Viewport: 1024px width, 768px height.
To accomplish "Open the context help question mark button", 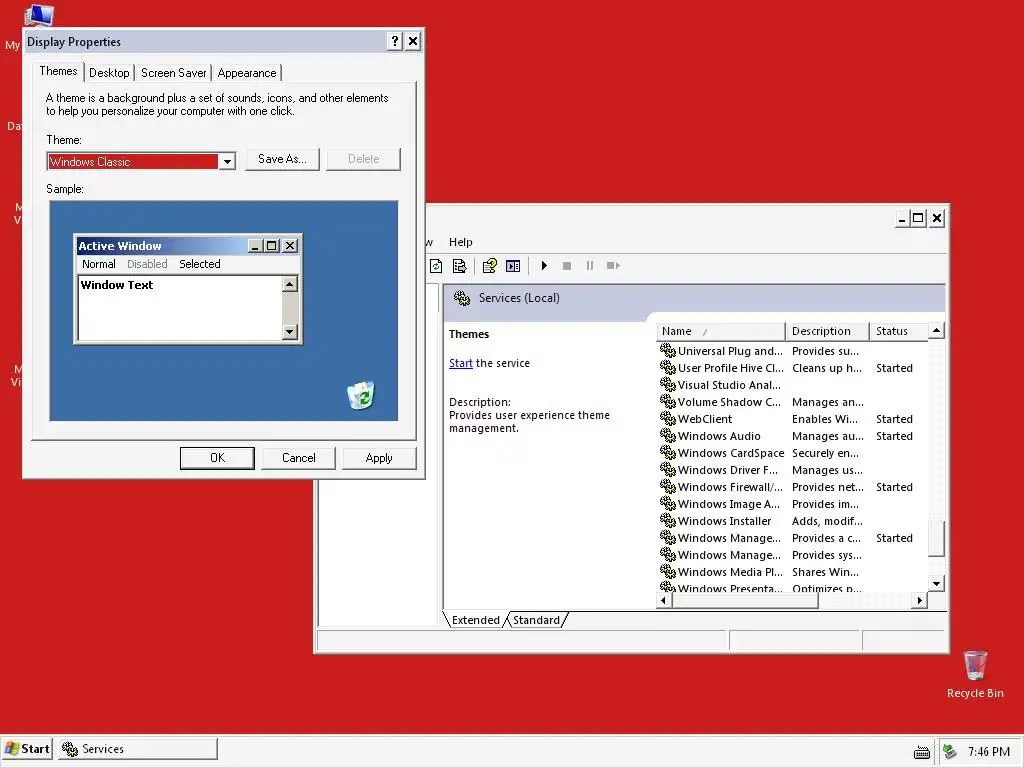I will [394, 42].
